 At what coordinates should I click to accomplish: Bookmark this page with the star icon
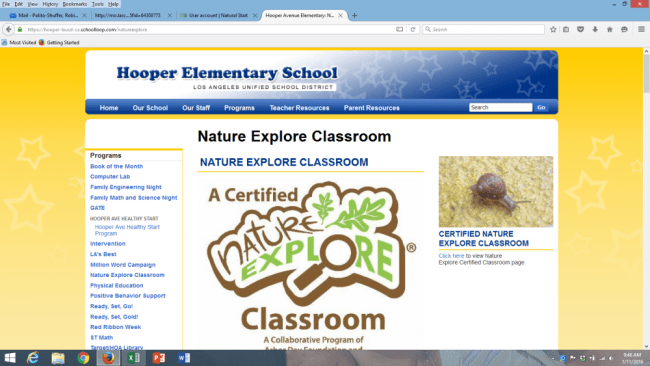pos(553,29)
